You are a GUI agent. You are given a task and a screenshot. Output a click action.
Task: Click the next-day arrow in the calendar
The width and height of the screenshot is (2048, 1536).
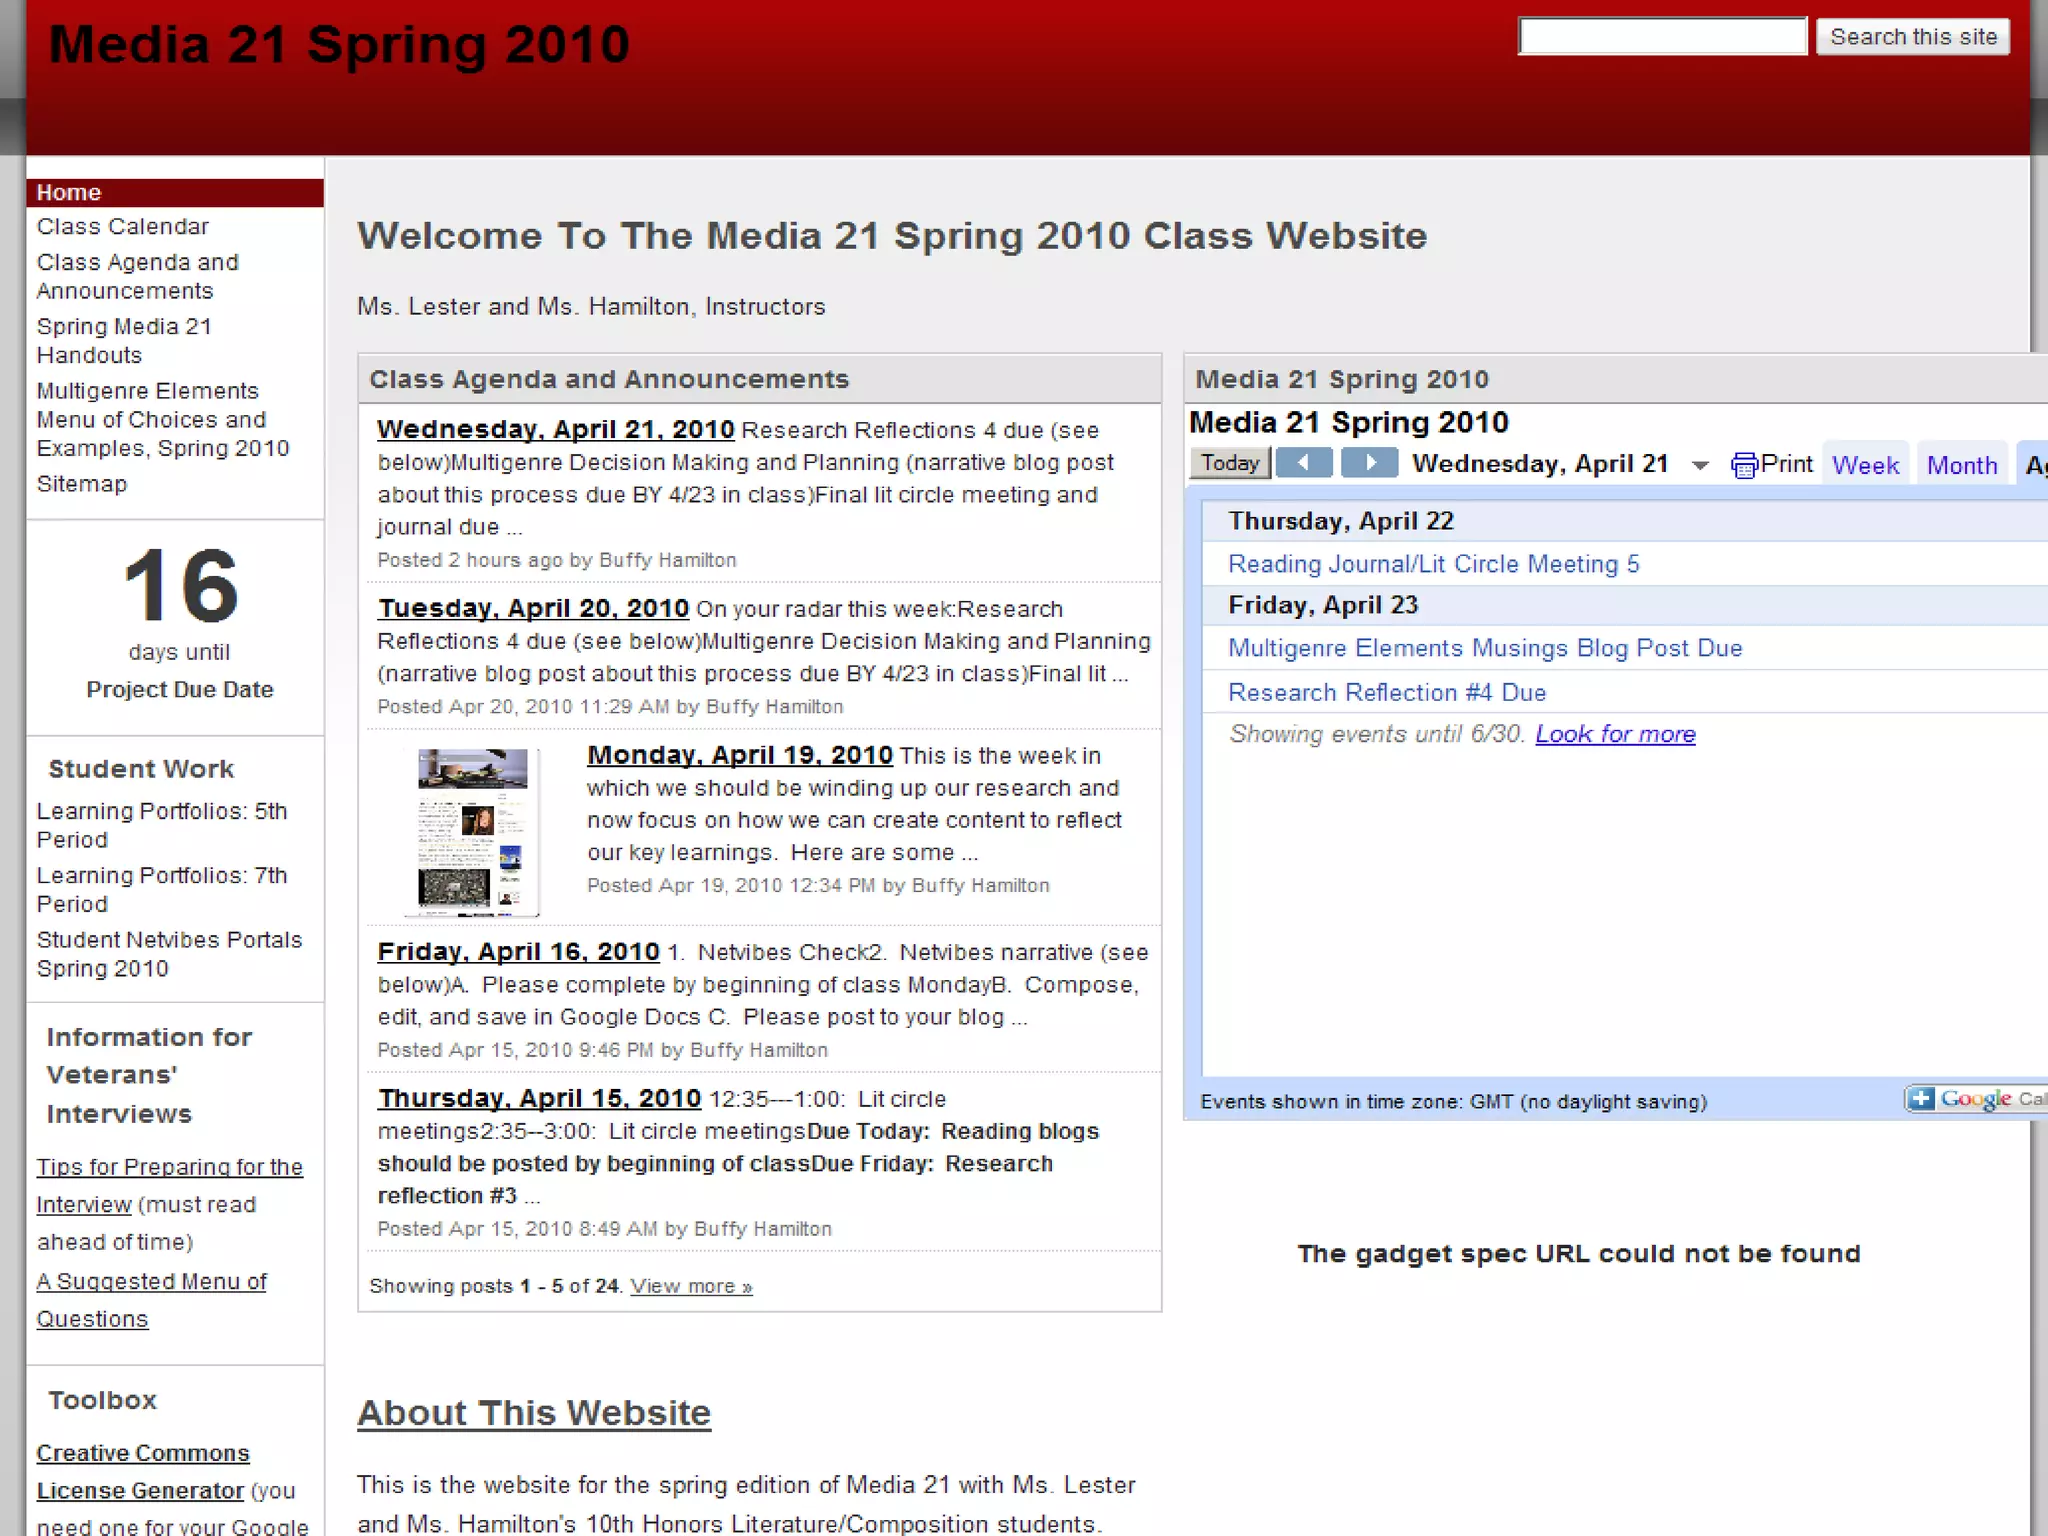(1369, 463)
